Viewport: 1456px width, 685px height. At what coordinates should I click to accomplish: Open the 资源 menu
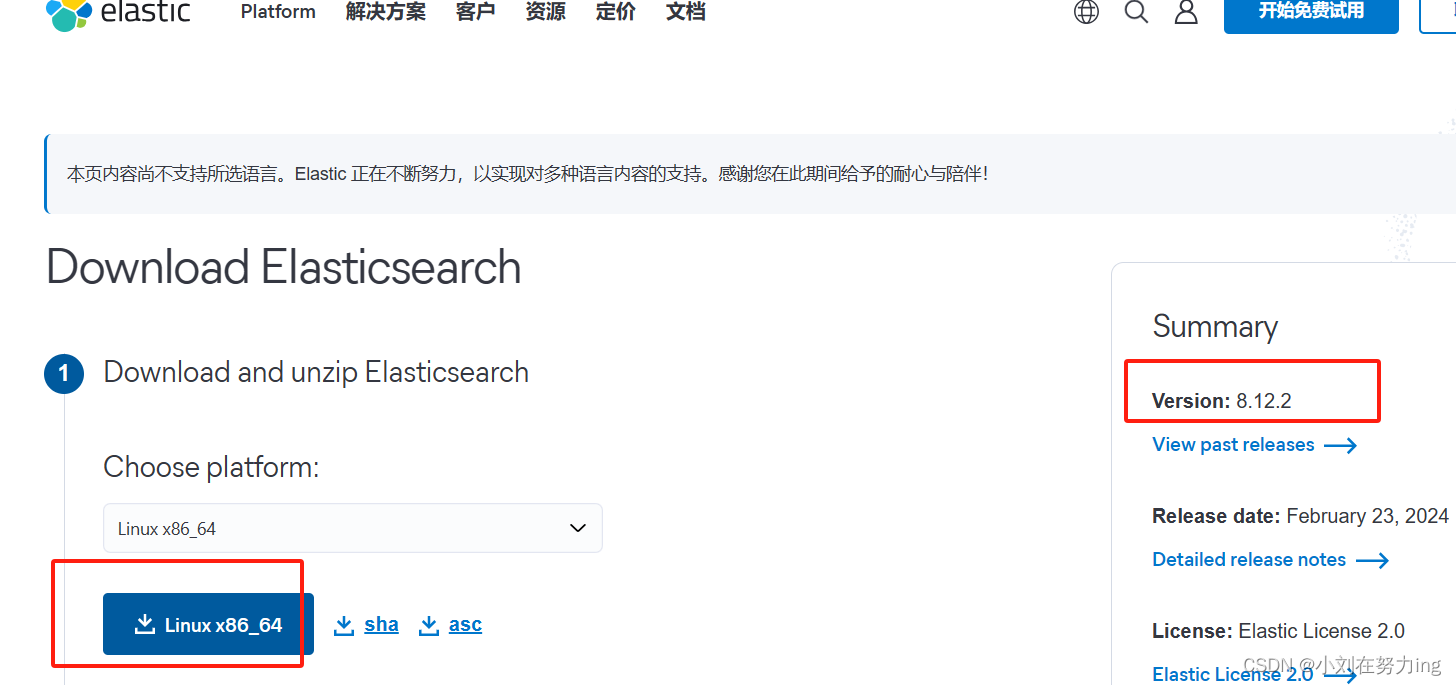(545, 12)
